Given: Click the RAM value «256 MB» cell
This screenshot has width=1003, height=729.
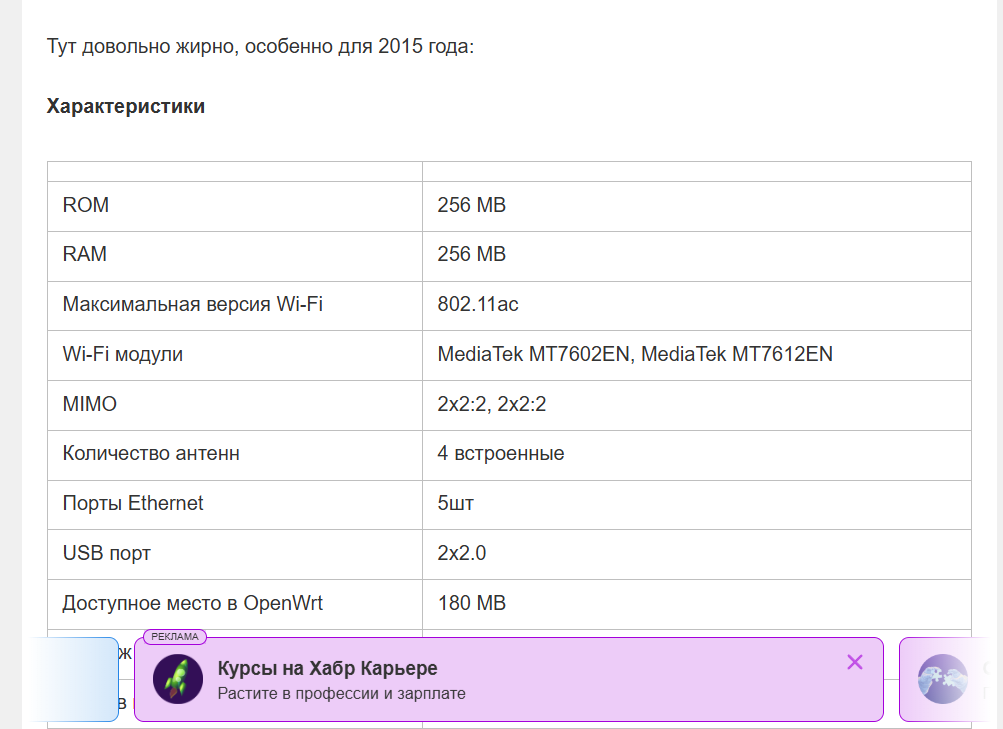Looking at the screenshot, I should click(x=472, y=254).
